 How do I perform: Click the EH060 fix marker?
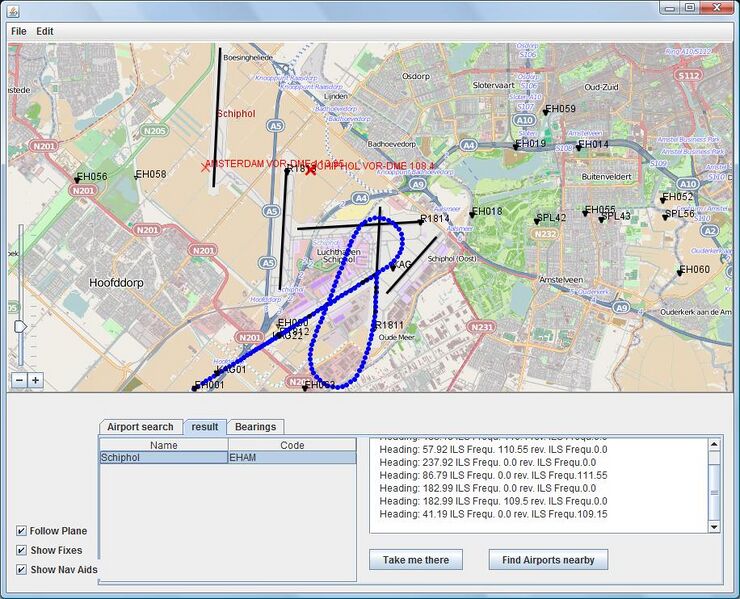pos(680,273)
